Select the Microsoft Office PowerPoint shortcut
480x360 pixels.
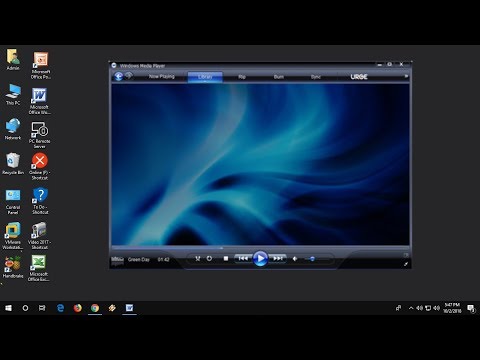pyautogui.click(x=40, y=65)
